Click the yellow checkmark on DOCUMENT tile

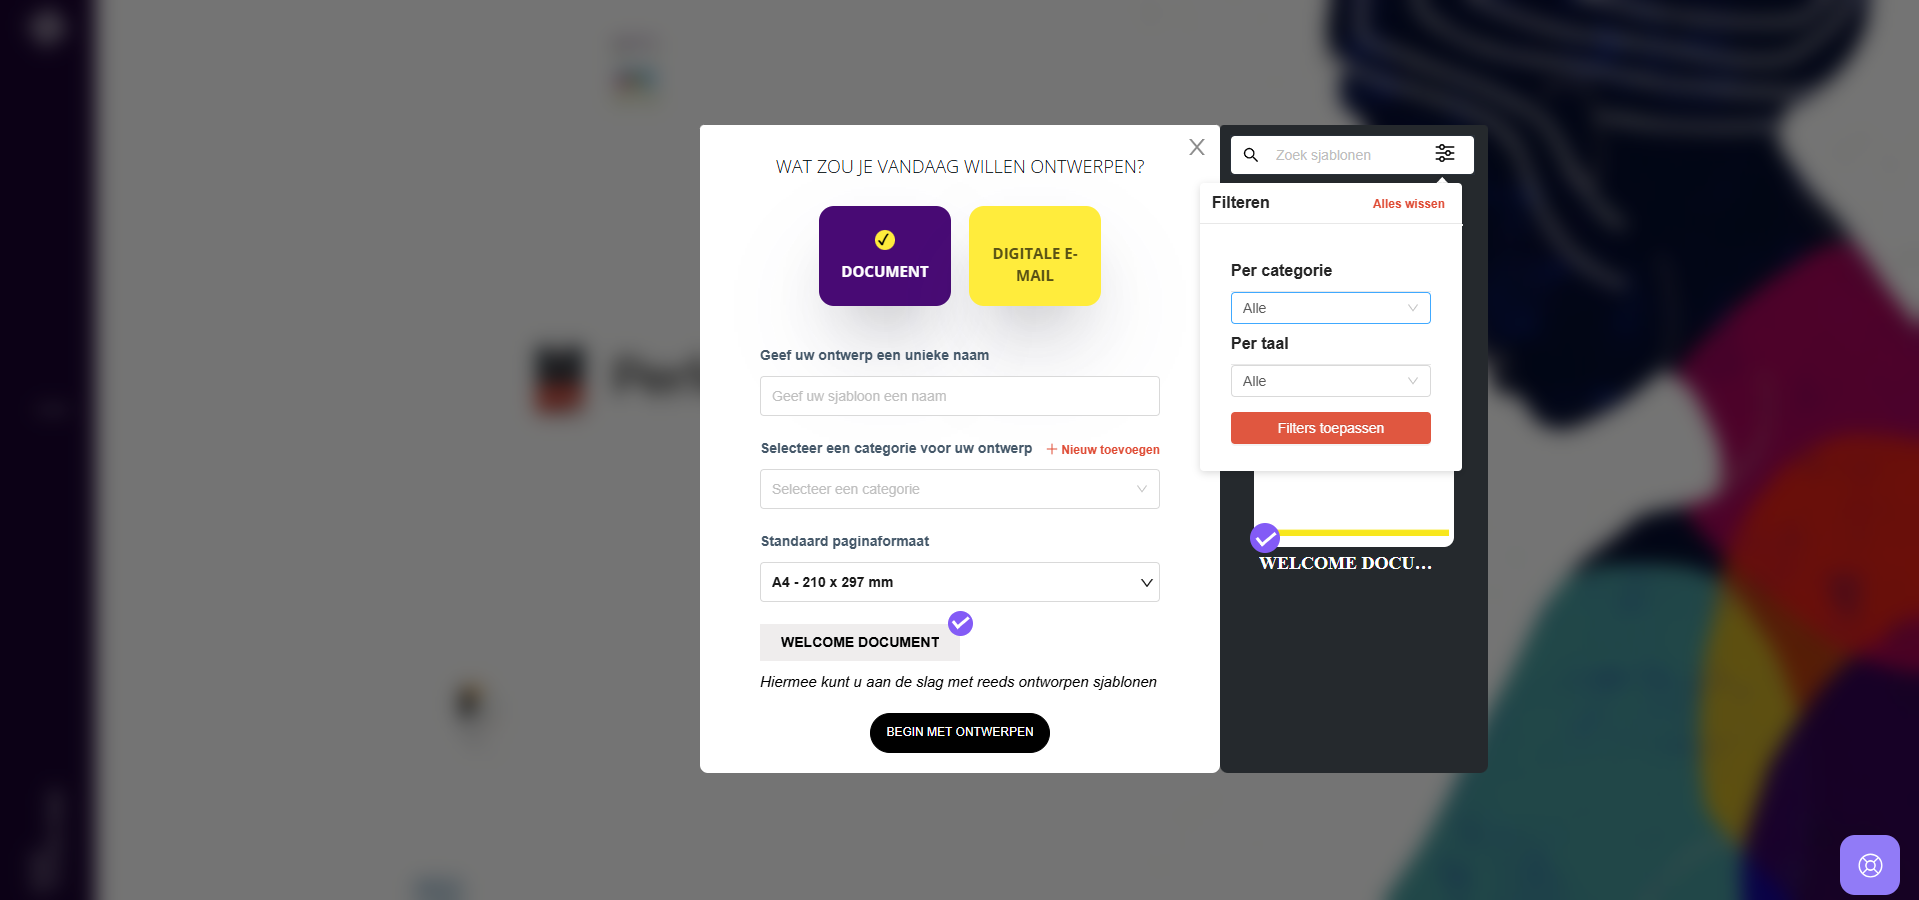tap(885, 240)
